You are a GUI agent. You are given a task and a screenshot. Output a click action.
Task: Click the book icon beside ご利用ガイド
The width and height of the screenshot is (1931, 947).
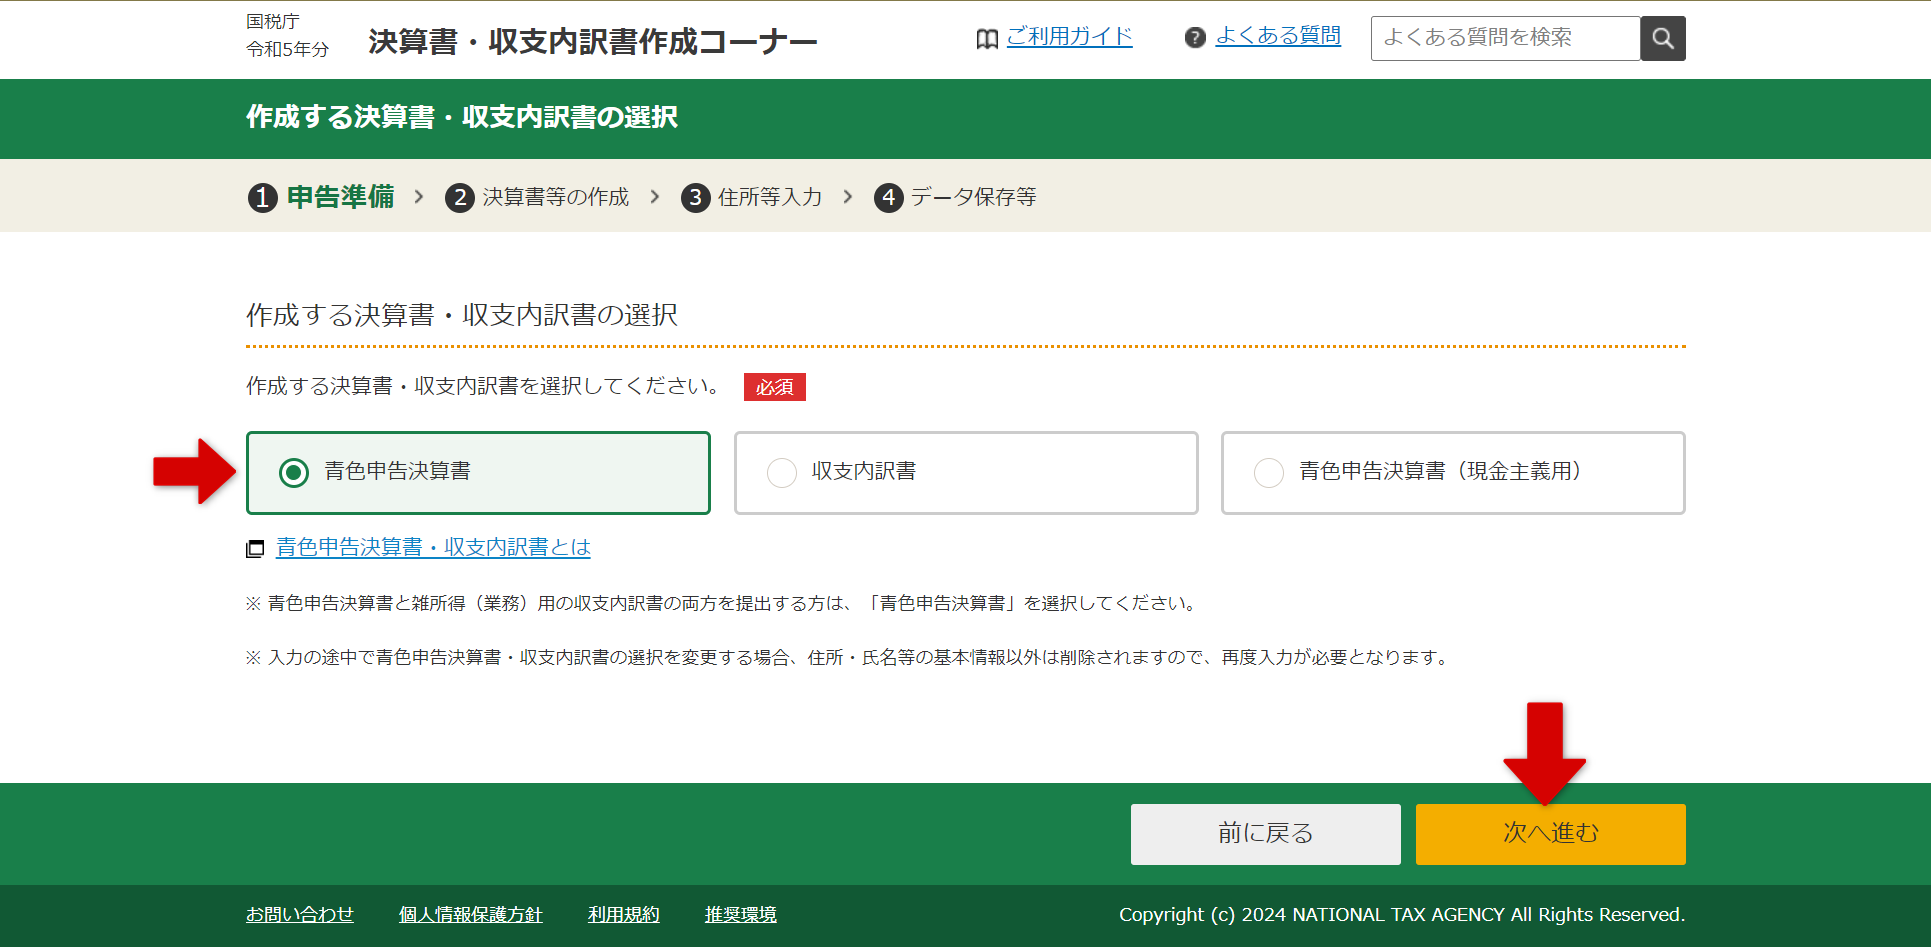(986, 38)
